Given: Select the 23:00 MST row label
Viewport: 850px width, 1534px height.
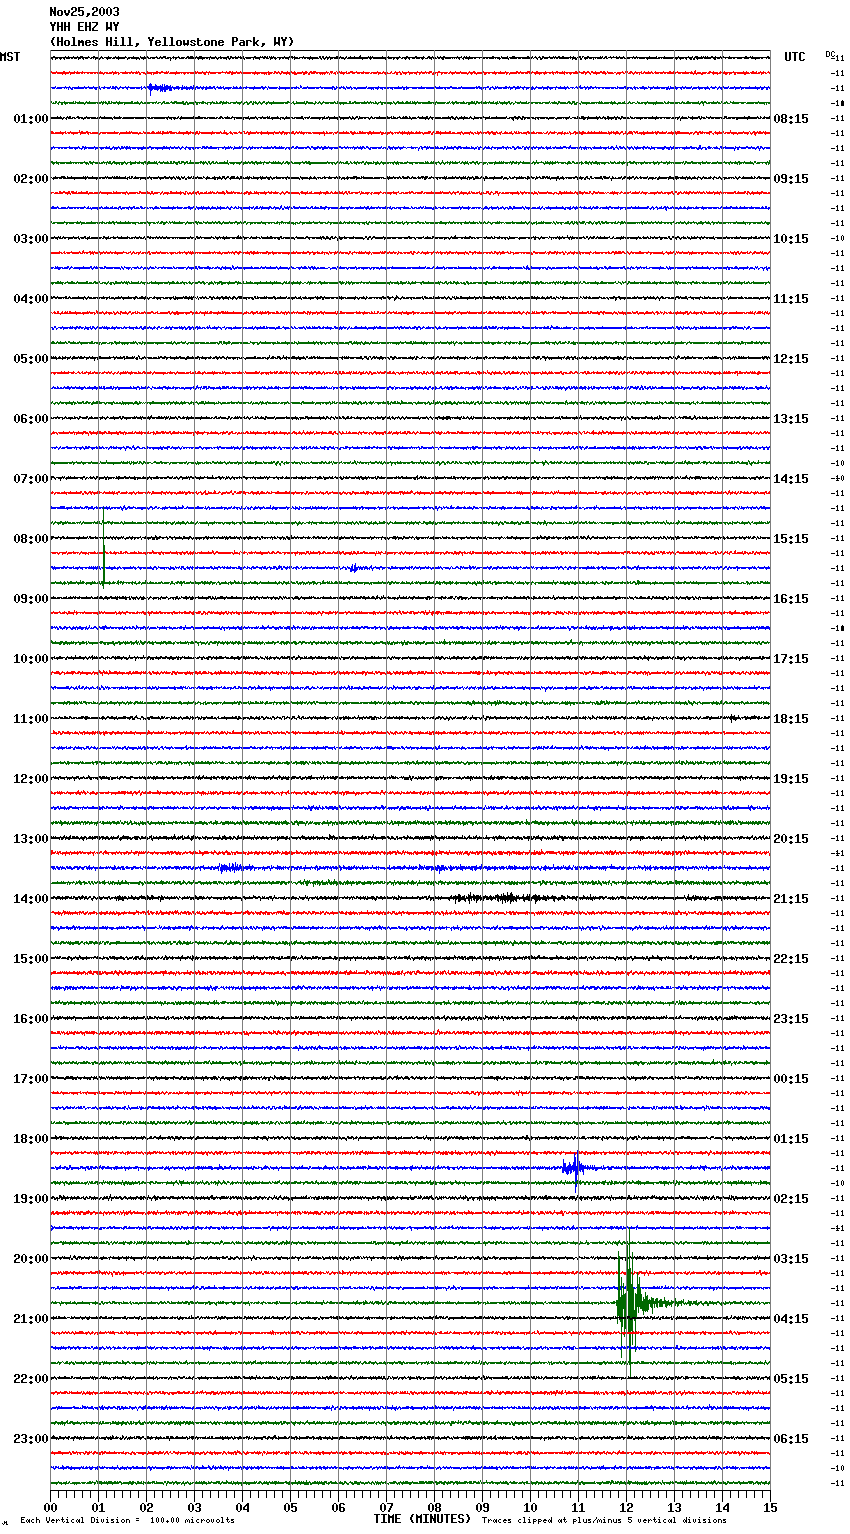Looking at the screenshot, I should 31,1439.
